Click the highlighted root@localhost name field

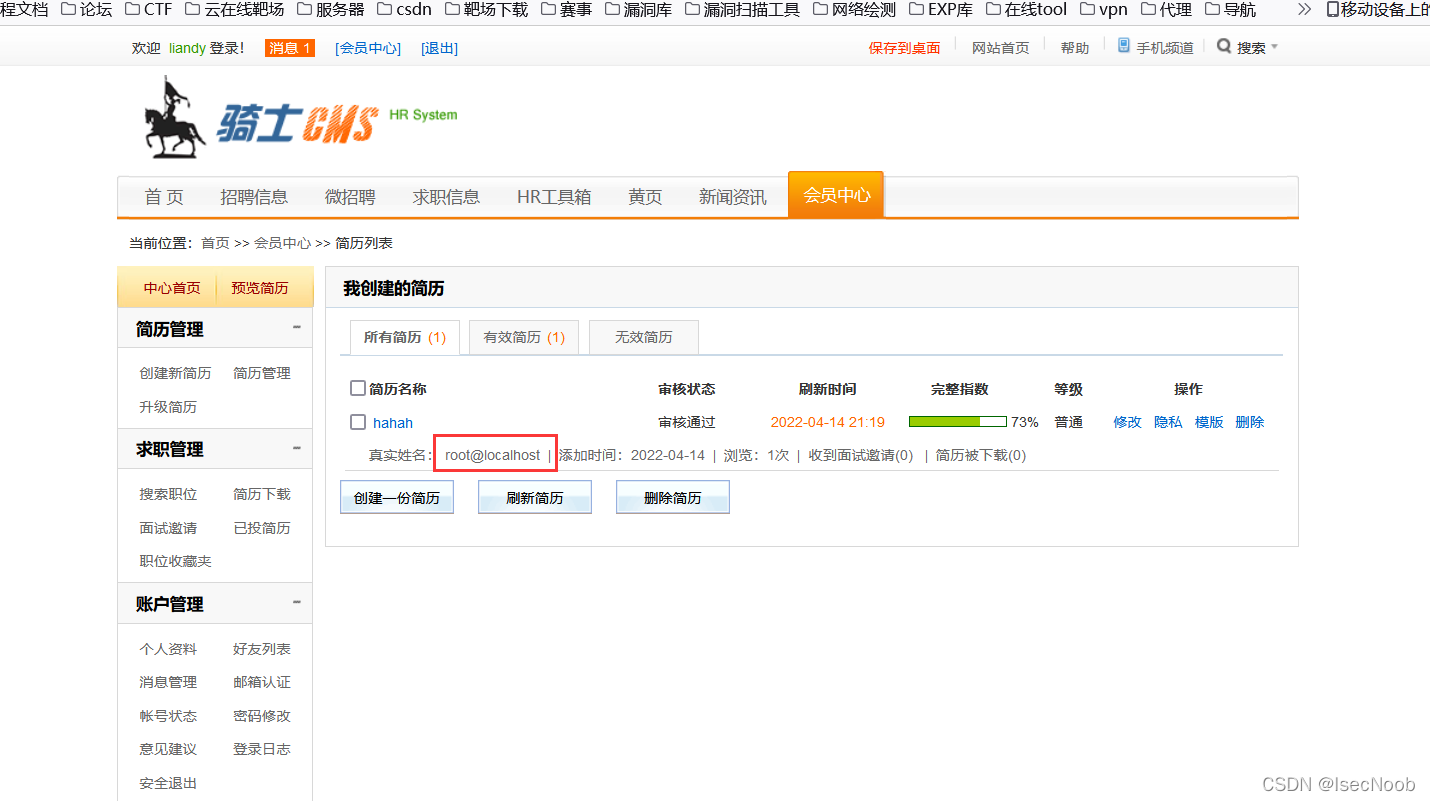point(494,454)
